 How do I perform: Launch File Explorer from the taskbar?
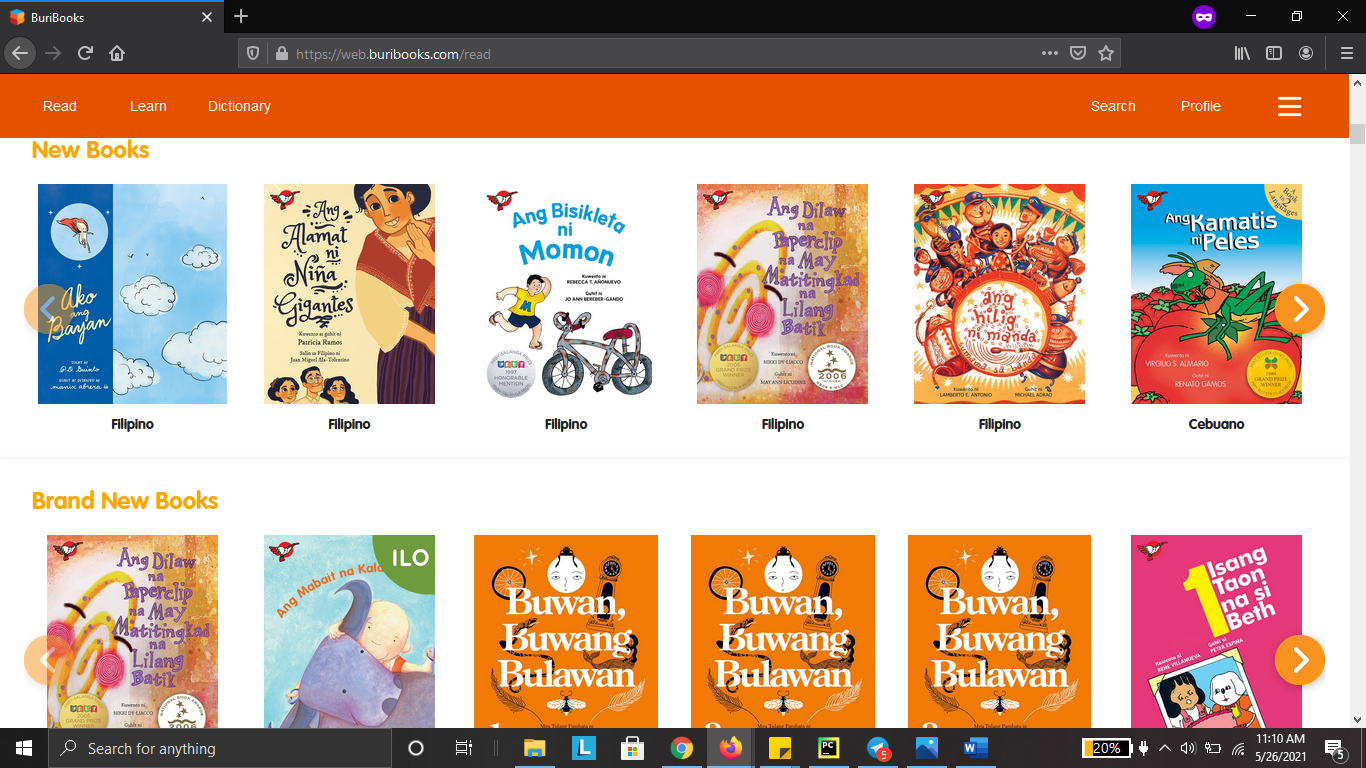(x=535, y=748)
